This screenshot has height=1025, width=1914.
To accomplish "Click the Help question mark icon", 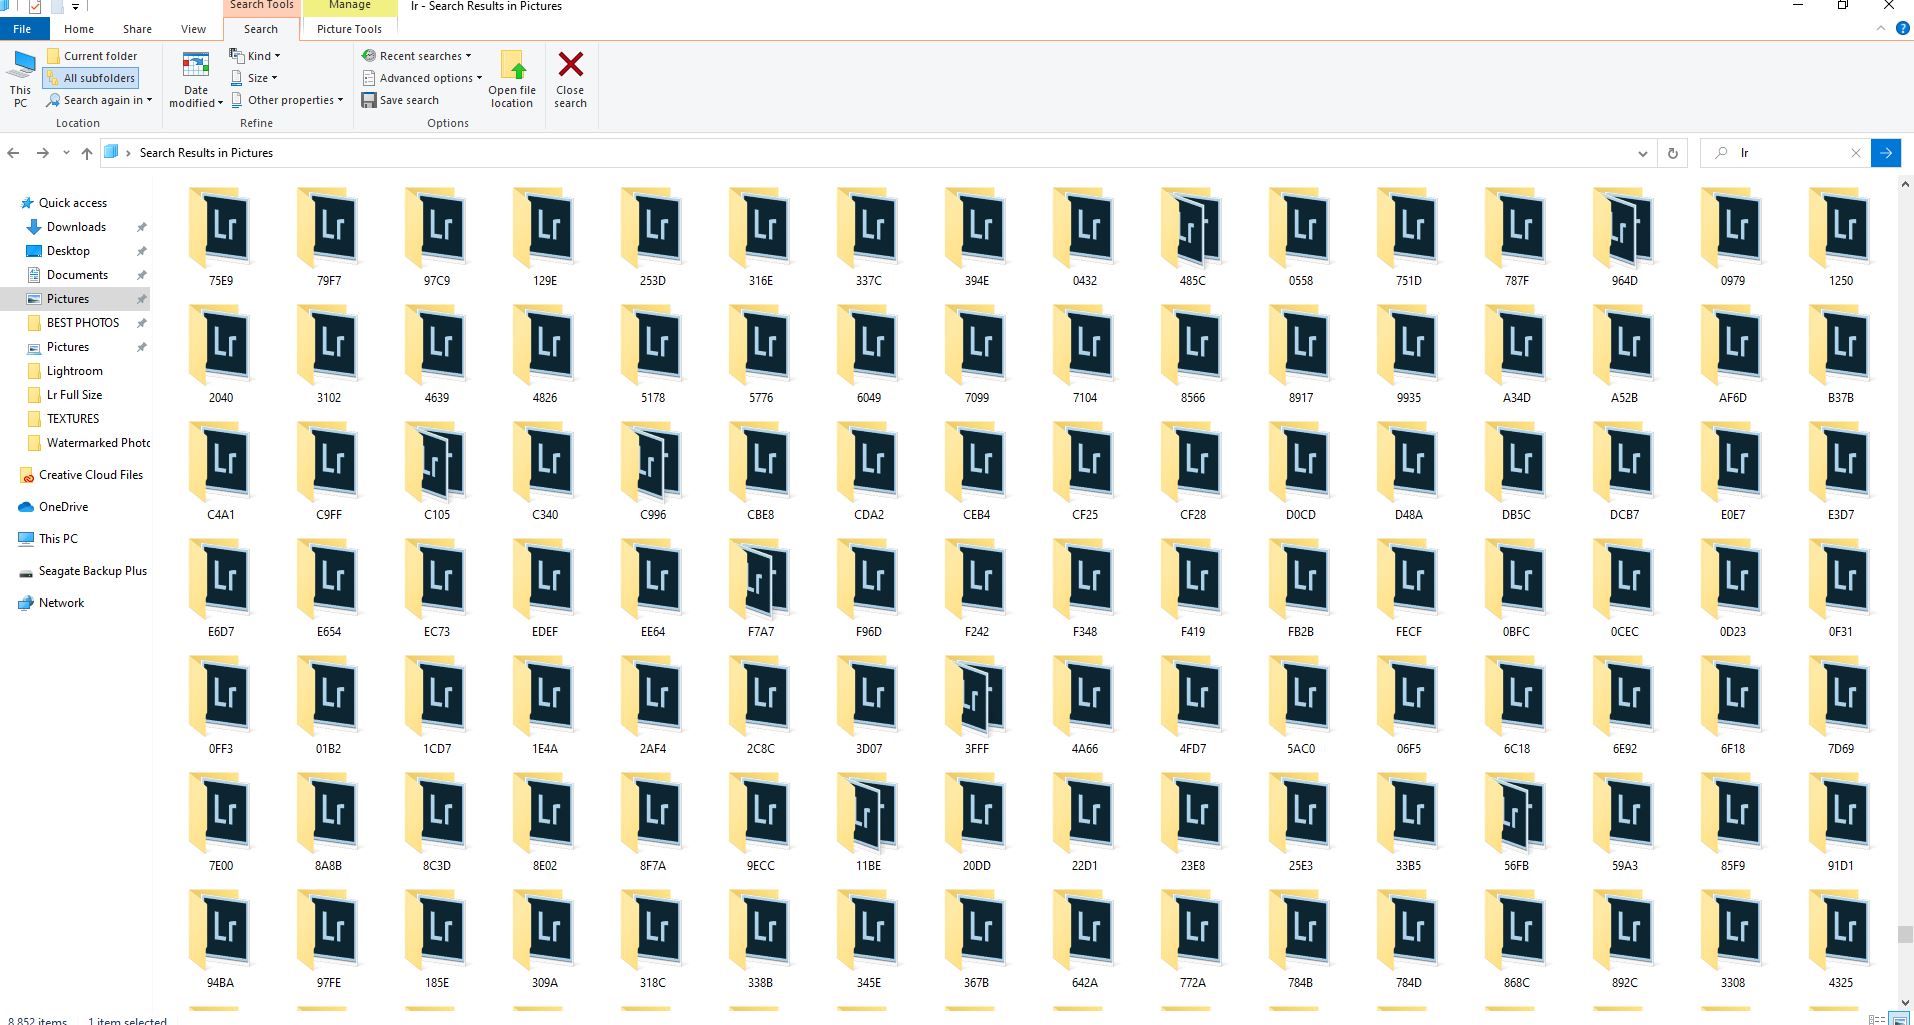I will pos(1904,28).
